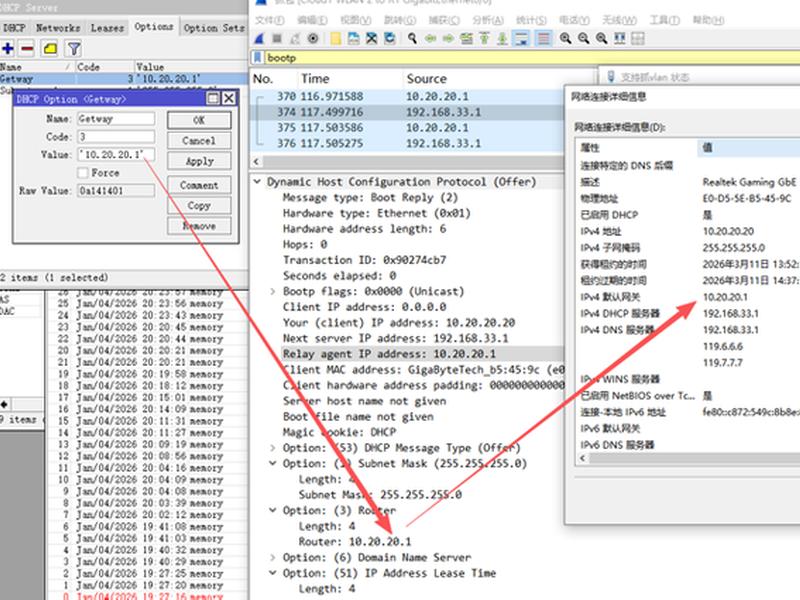The image size is (800, 600).
Task: Click Wireshark reload capture file icon
Action: (x=389, y=38)
